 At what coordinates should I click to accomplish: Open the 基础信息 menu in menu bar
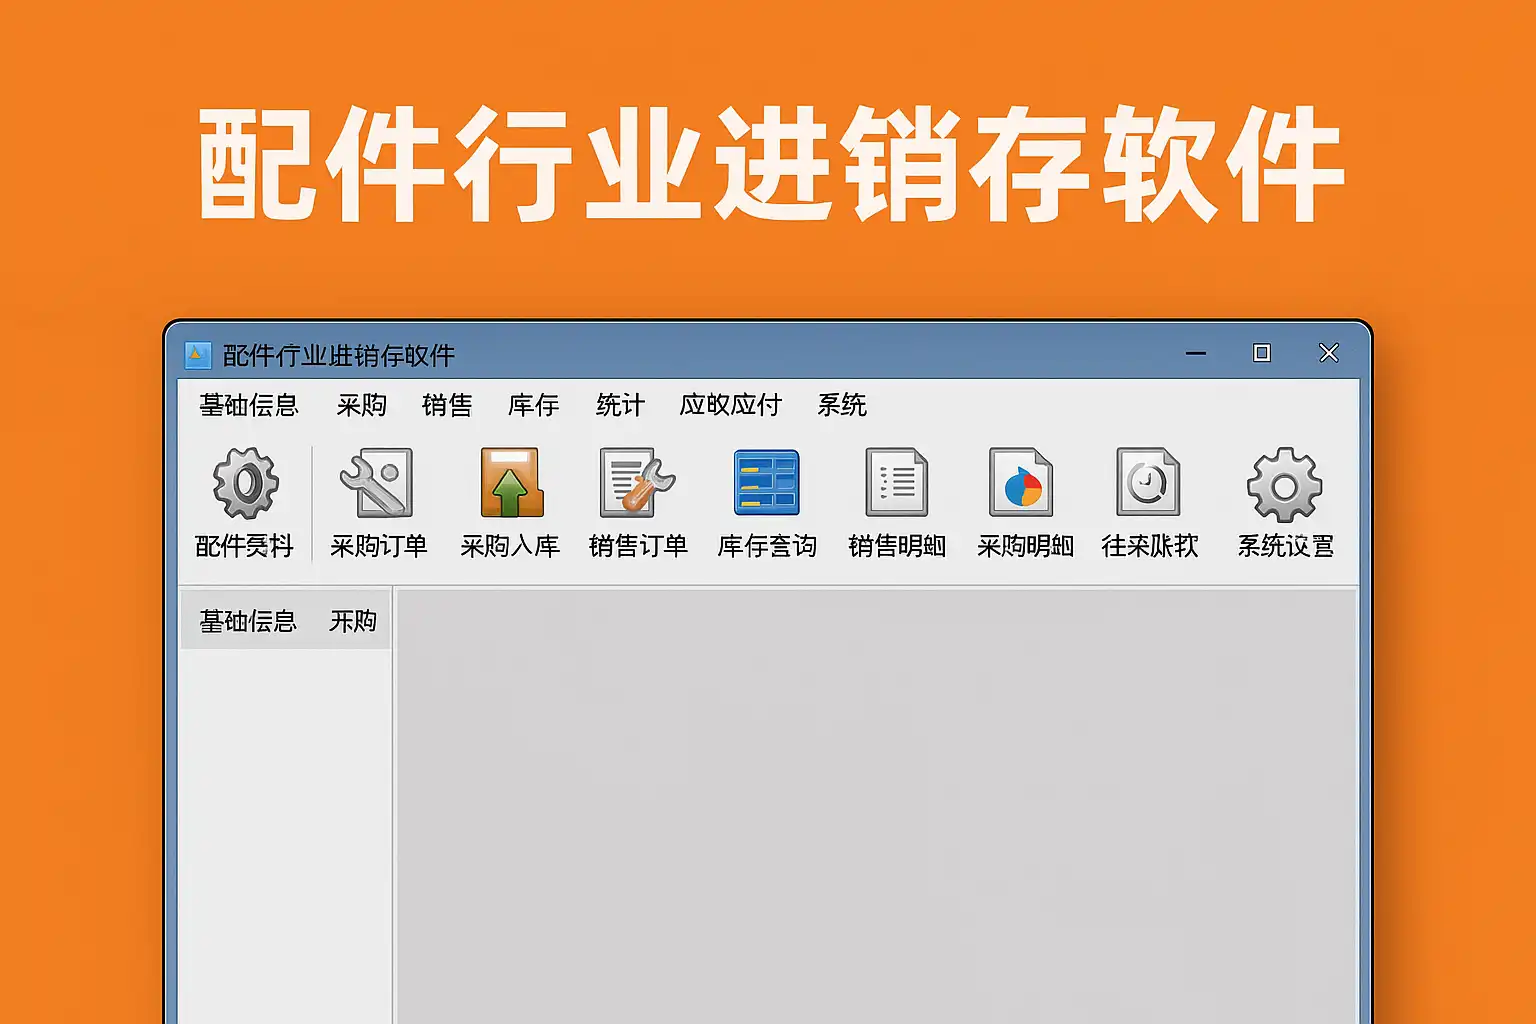pyautogui.click(x=249, y=405)
